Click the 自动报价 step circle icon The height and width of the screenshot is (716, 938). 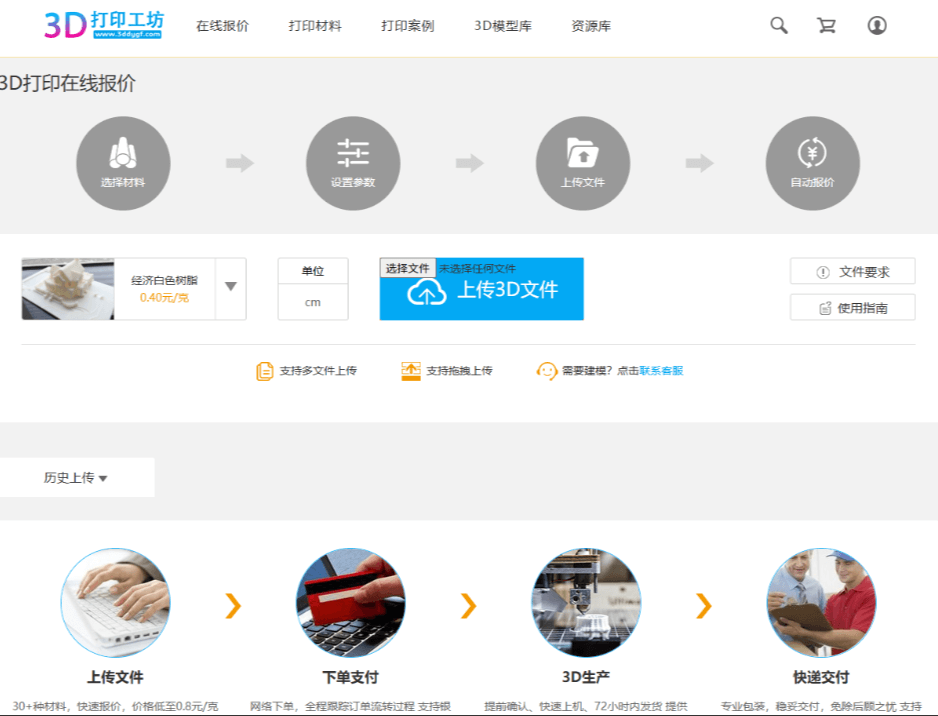812,162
